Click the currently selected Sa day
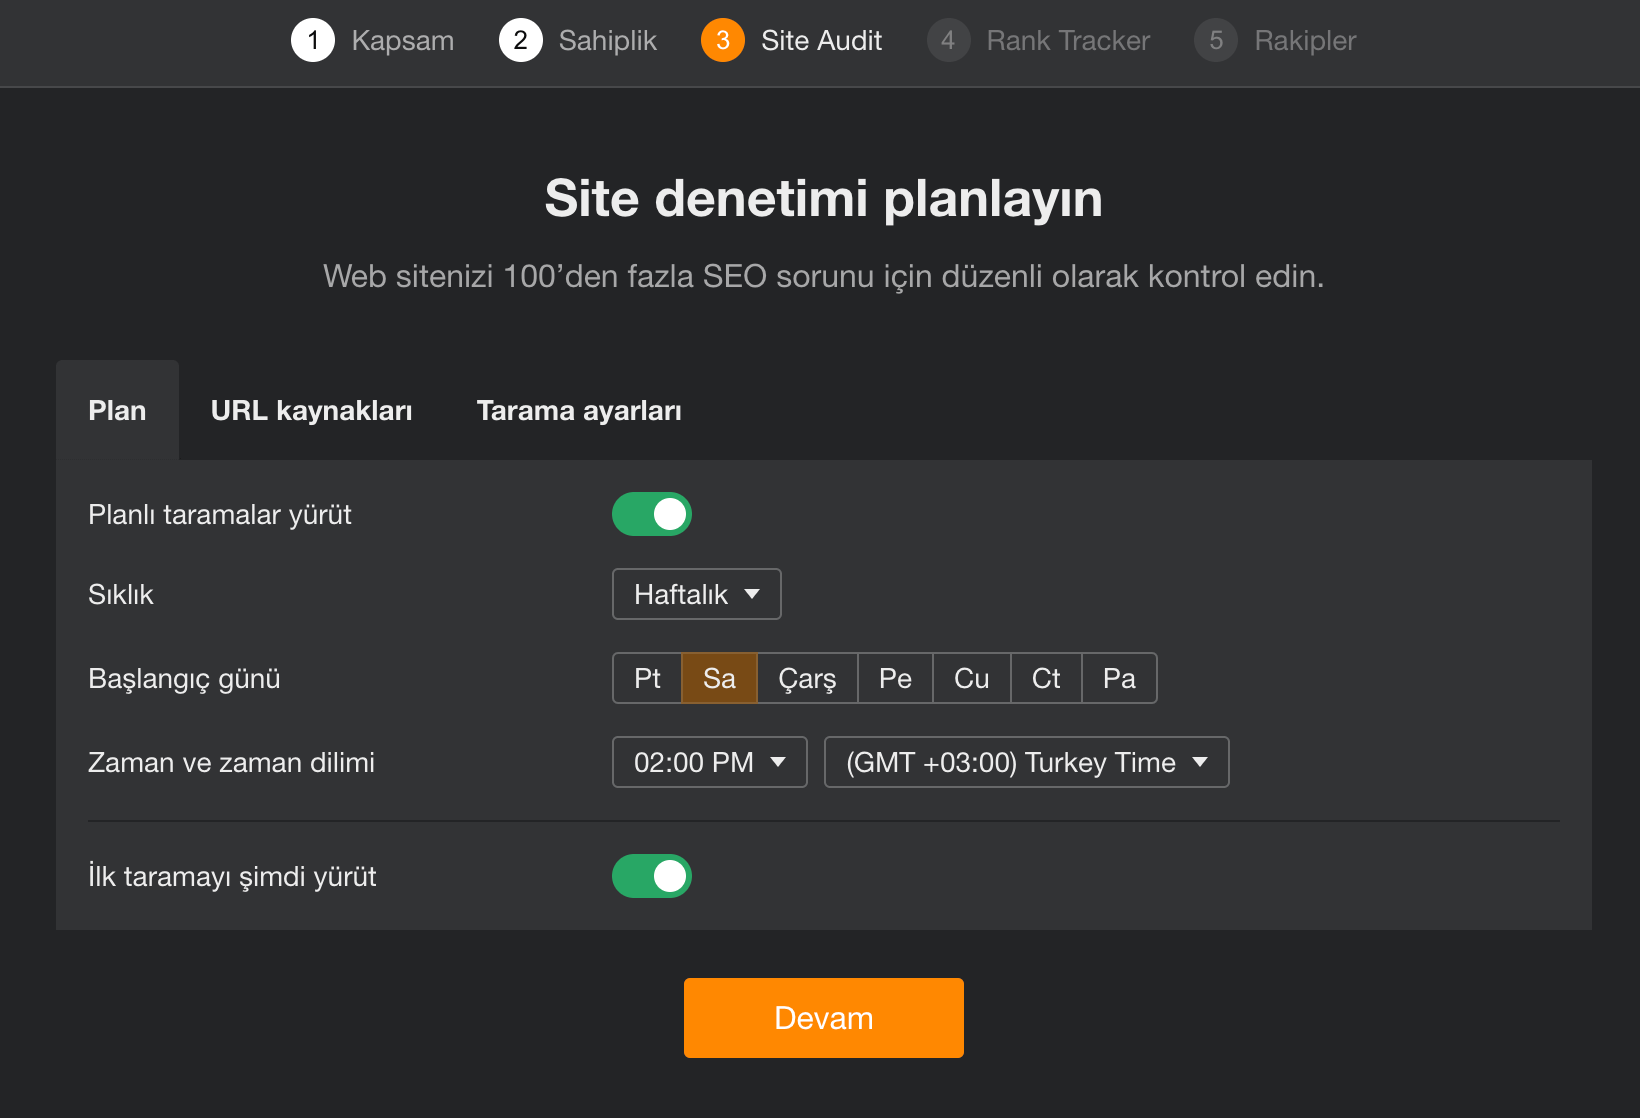This screenshot has width=1640, height=1118. click(719, 678)
